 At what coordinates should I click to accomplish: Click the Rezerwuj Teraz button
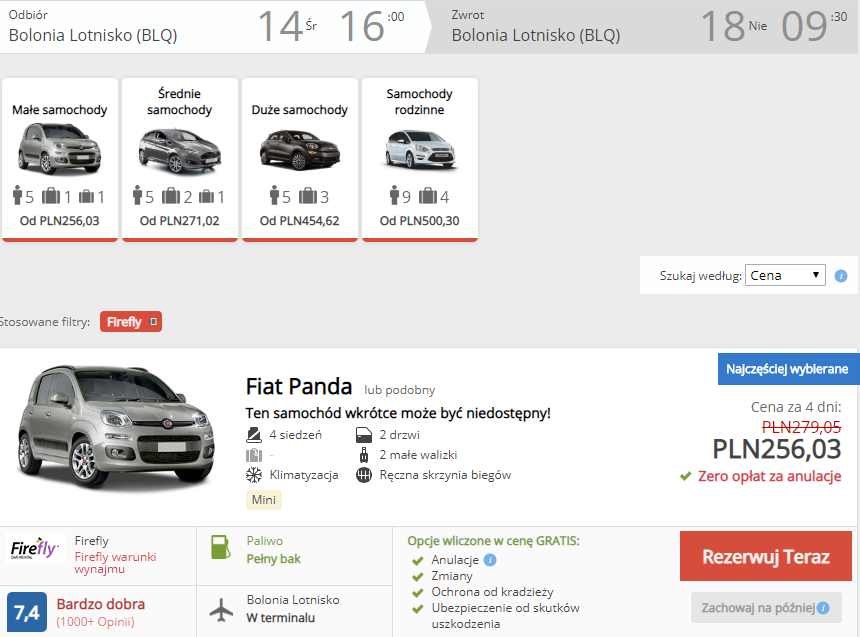point(766,556)
